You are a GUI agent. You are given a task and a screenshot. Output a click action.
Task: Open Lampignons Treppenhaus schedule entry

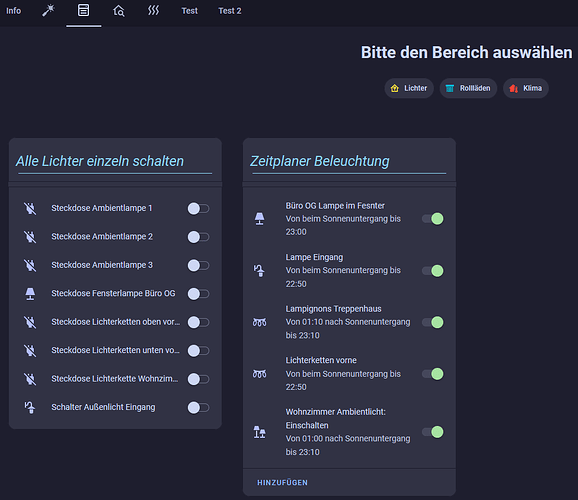click(349, 322)
